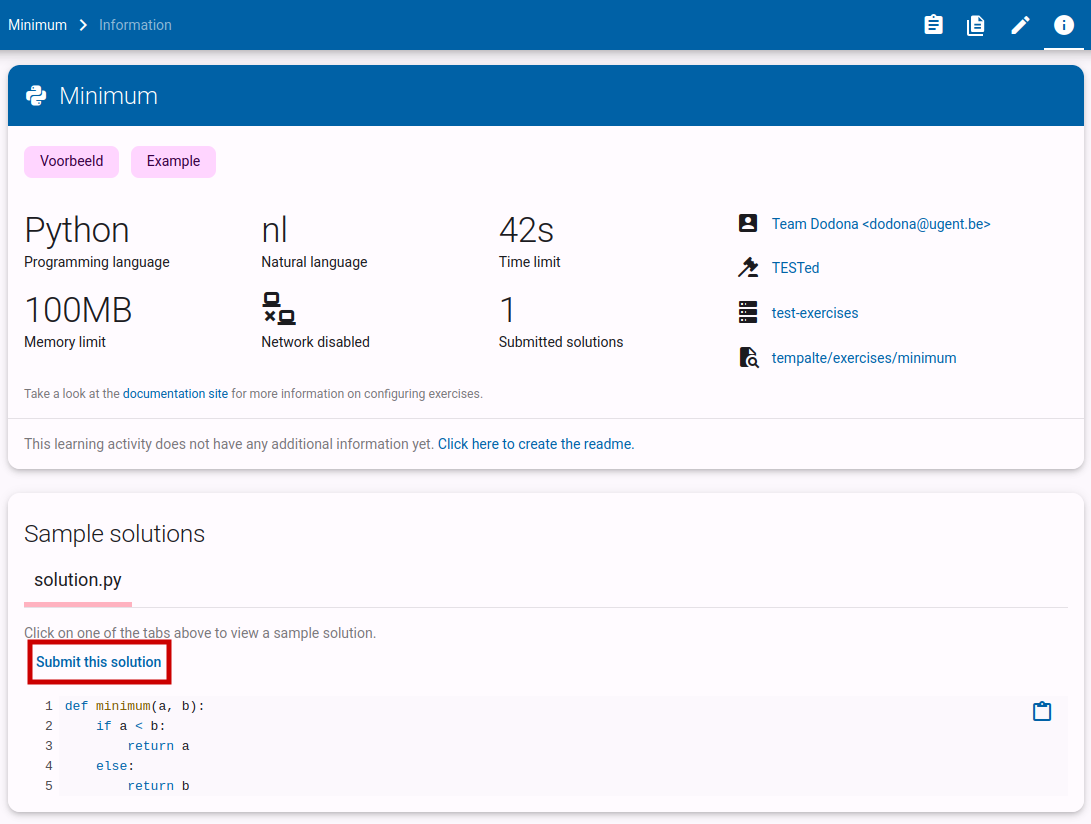Follow the documentation site link
Viewport: 1091px width, 824px height.
pos(175,394)
